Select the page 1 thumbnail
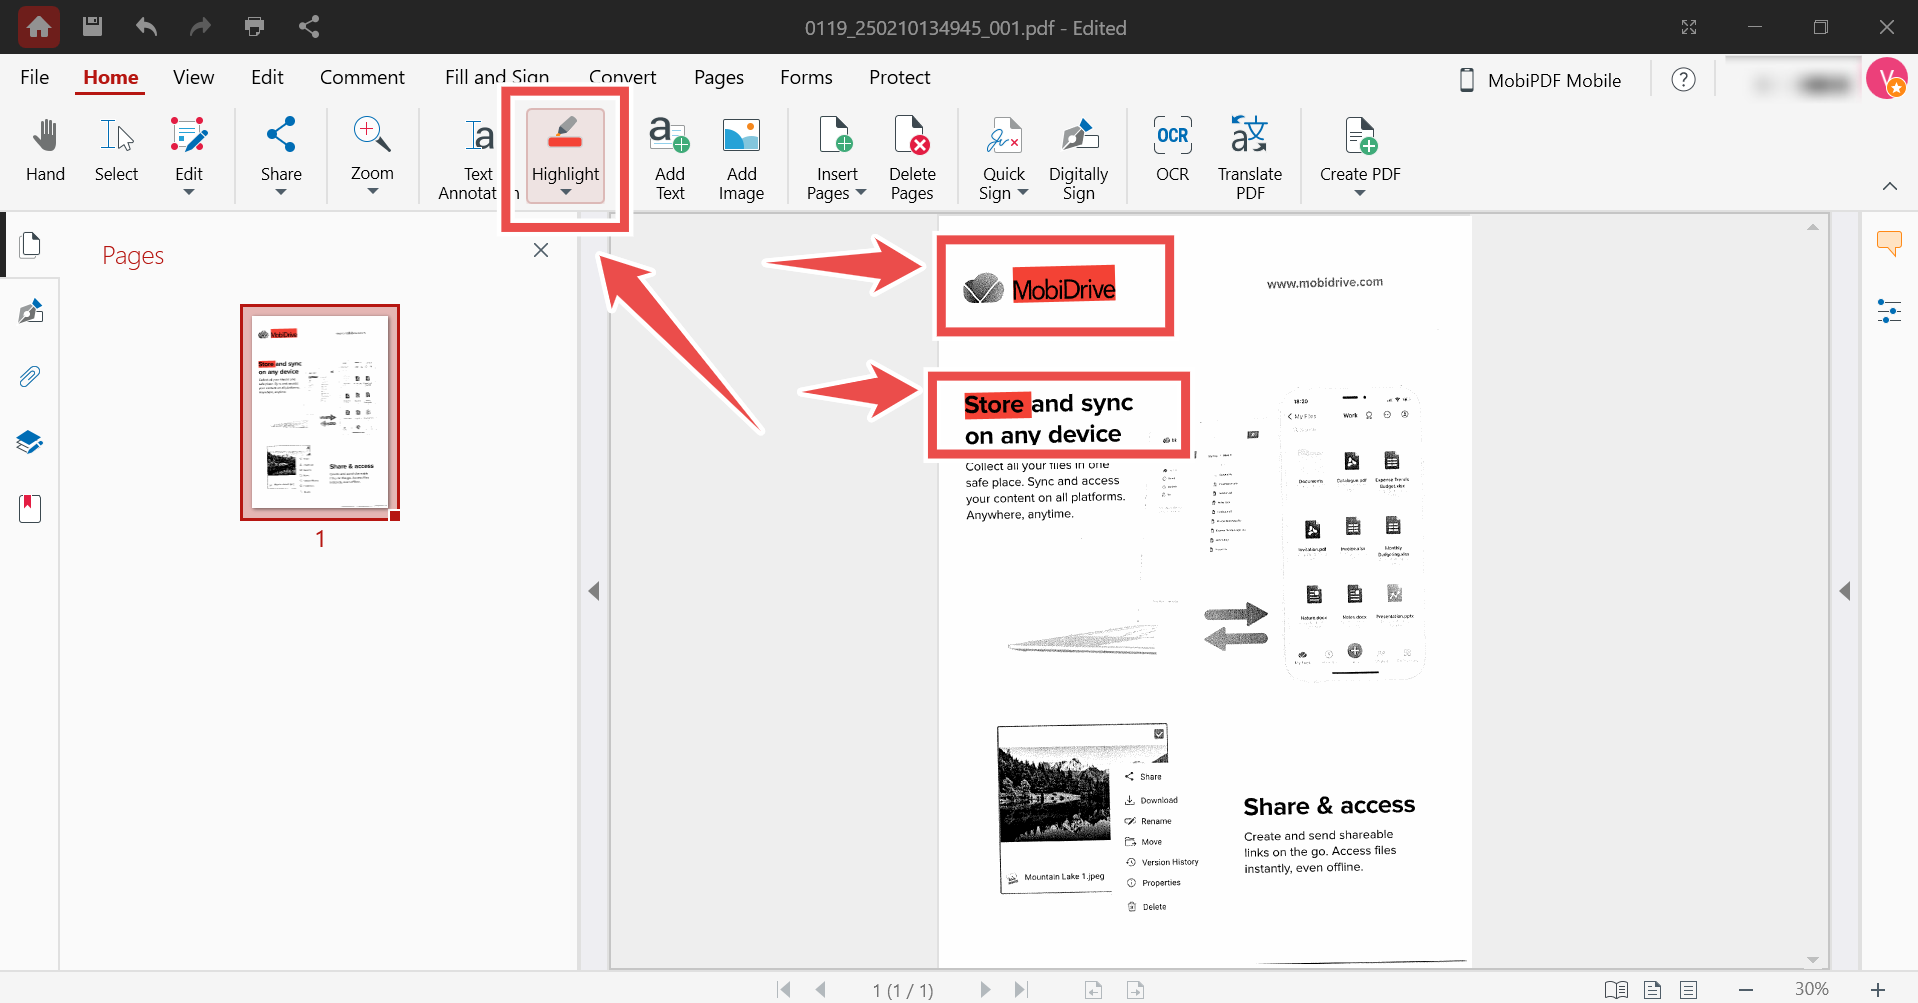 [319, 412]
